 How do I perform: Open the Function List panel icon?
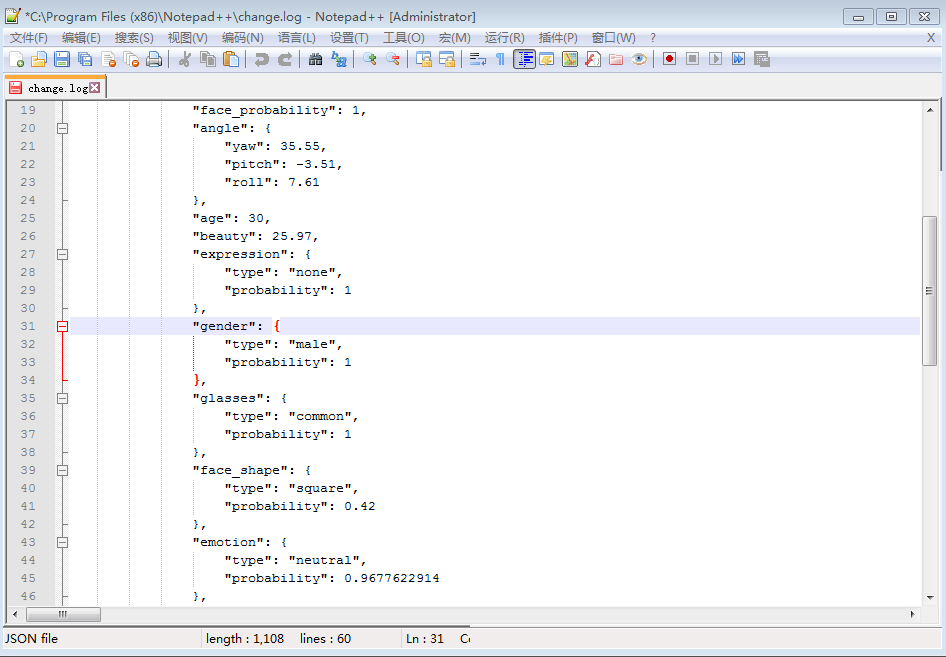[x=592, y=59]
